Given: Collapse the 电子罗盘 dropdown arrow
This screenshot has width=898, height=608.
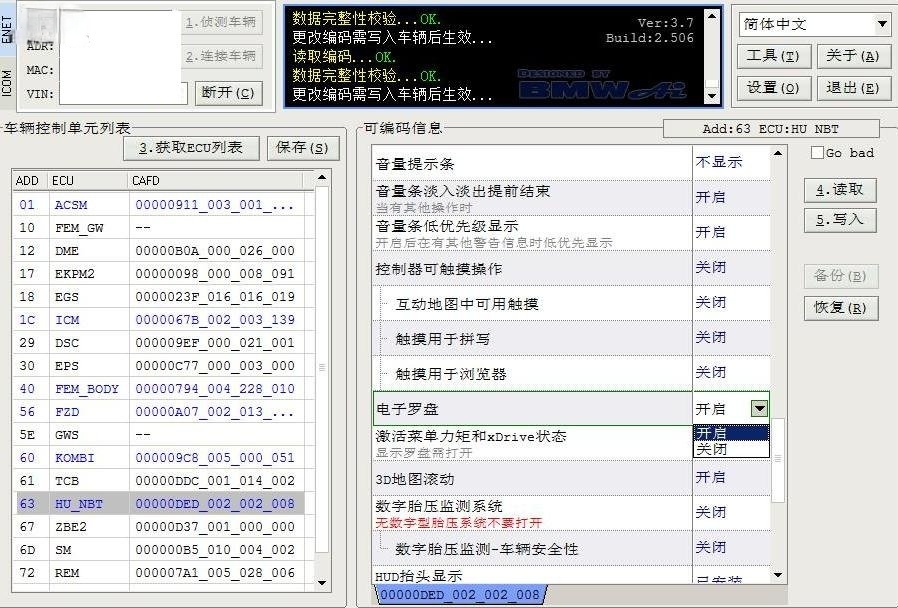Looking at the screenshot, I should [760, 408].
